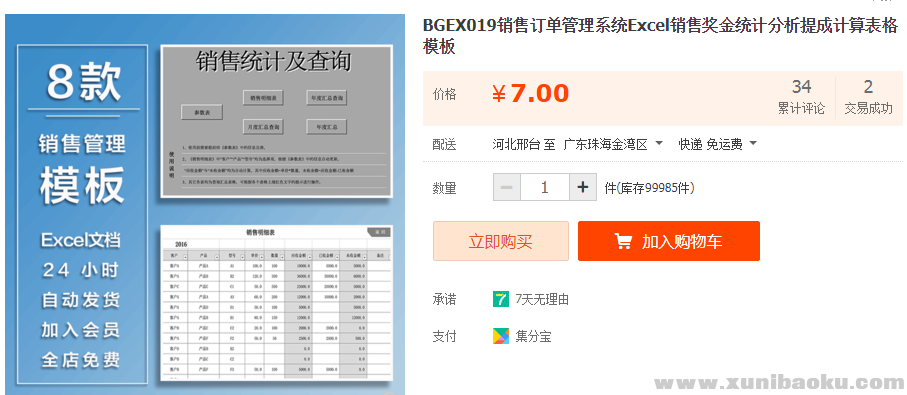Click the 月度汇总查询 button in the preview
Image resolution: width=907 pixels, height=395 pixels.
263,126
